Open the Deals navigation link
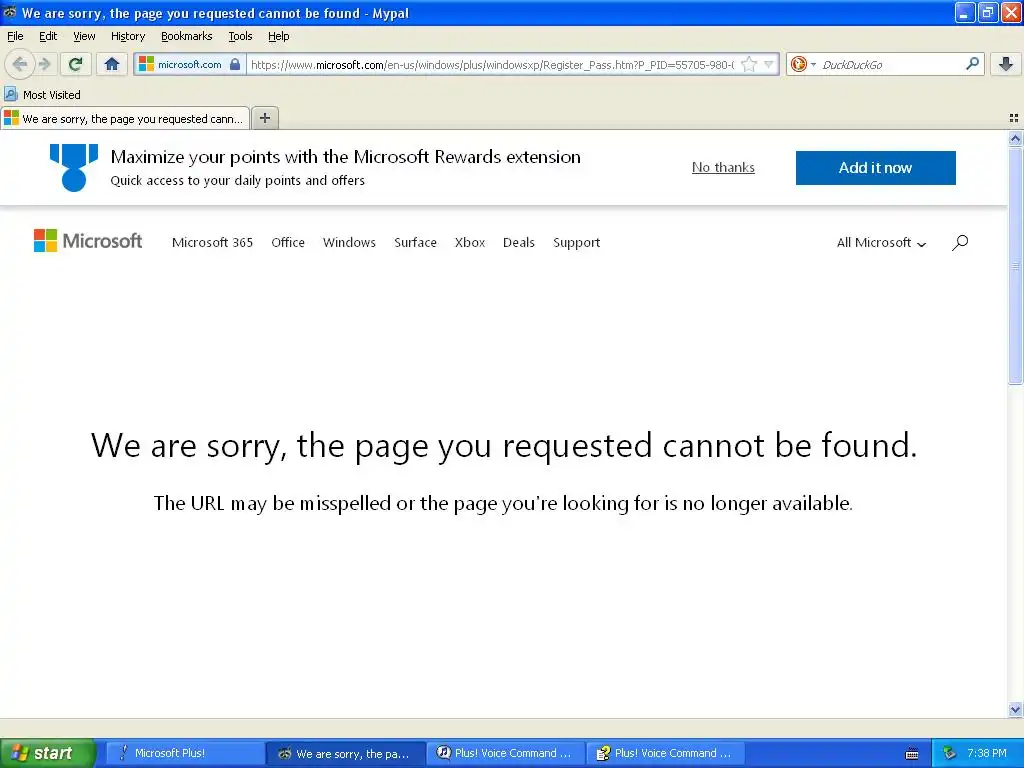The height and width of the screenshot is (768, 1024). 519,242
